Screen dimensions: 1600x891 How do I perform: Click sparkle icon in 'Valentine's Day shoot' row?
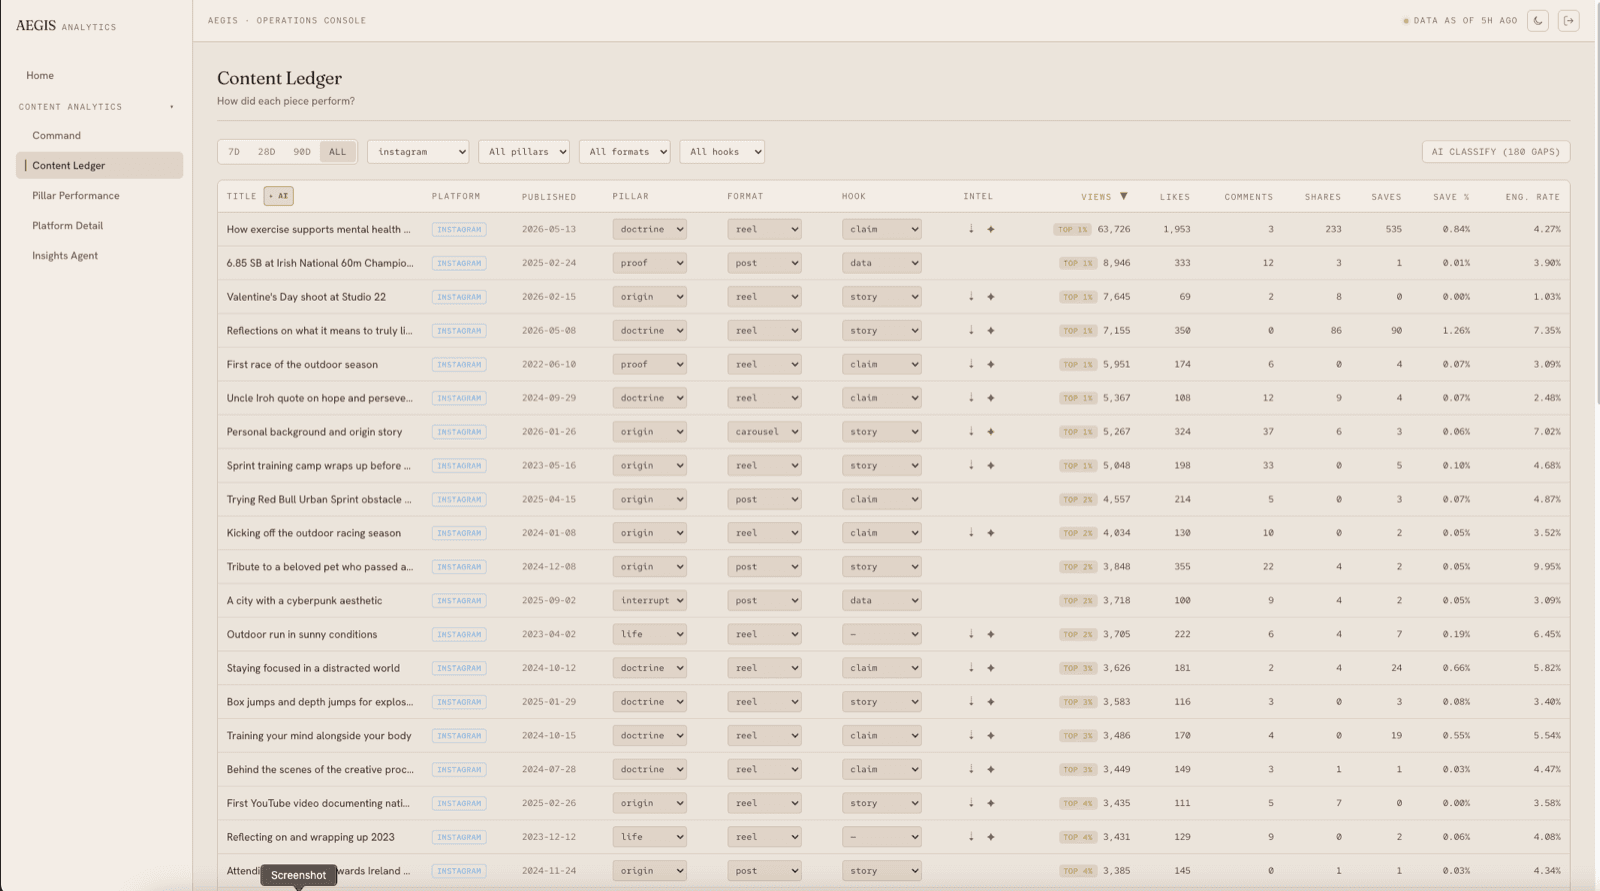pyautogui.click(x=991, y=297)
